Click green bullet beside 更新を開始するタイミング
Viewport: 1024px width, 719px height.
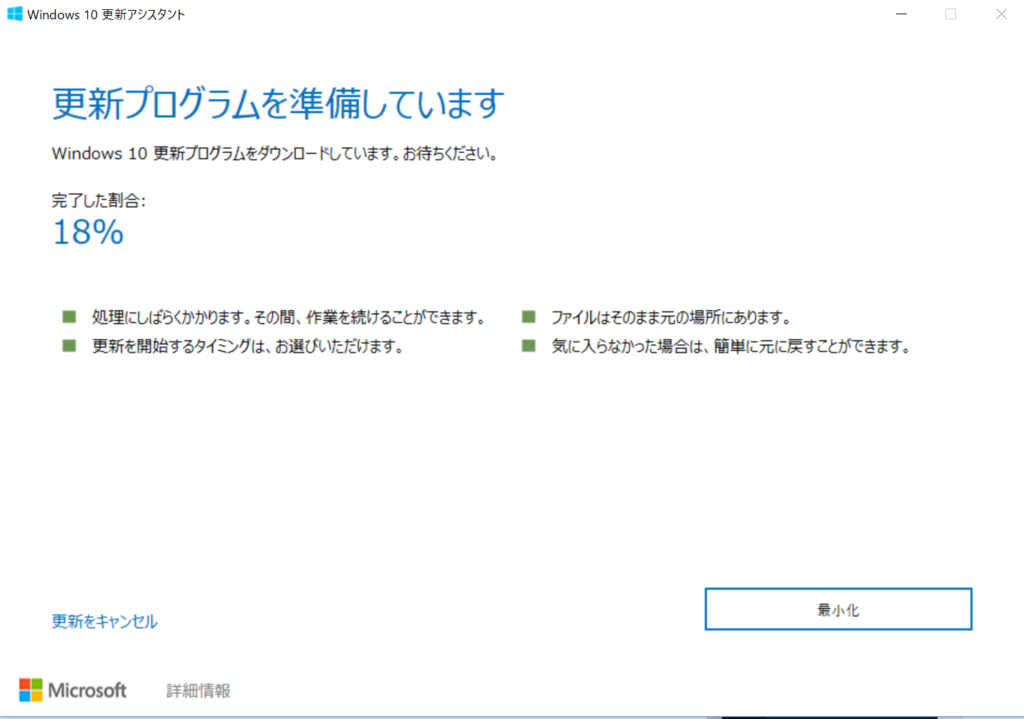tap(69, 345)
